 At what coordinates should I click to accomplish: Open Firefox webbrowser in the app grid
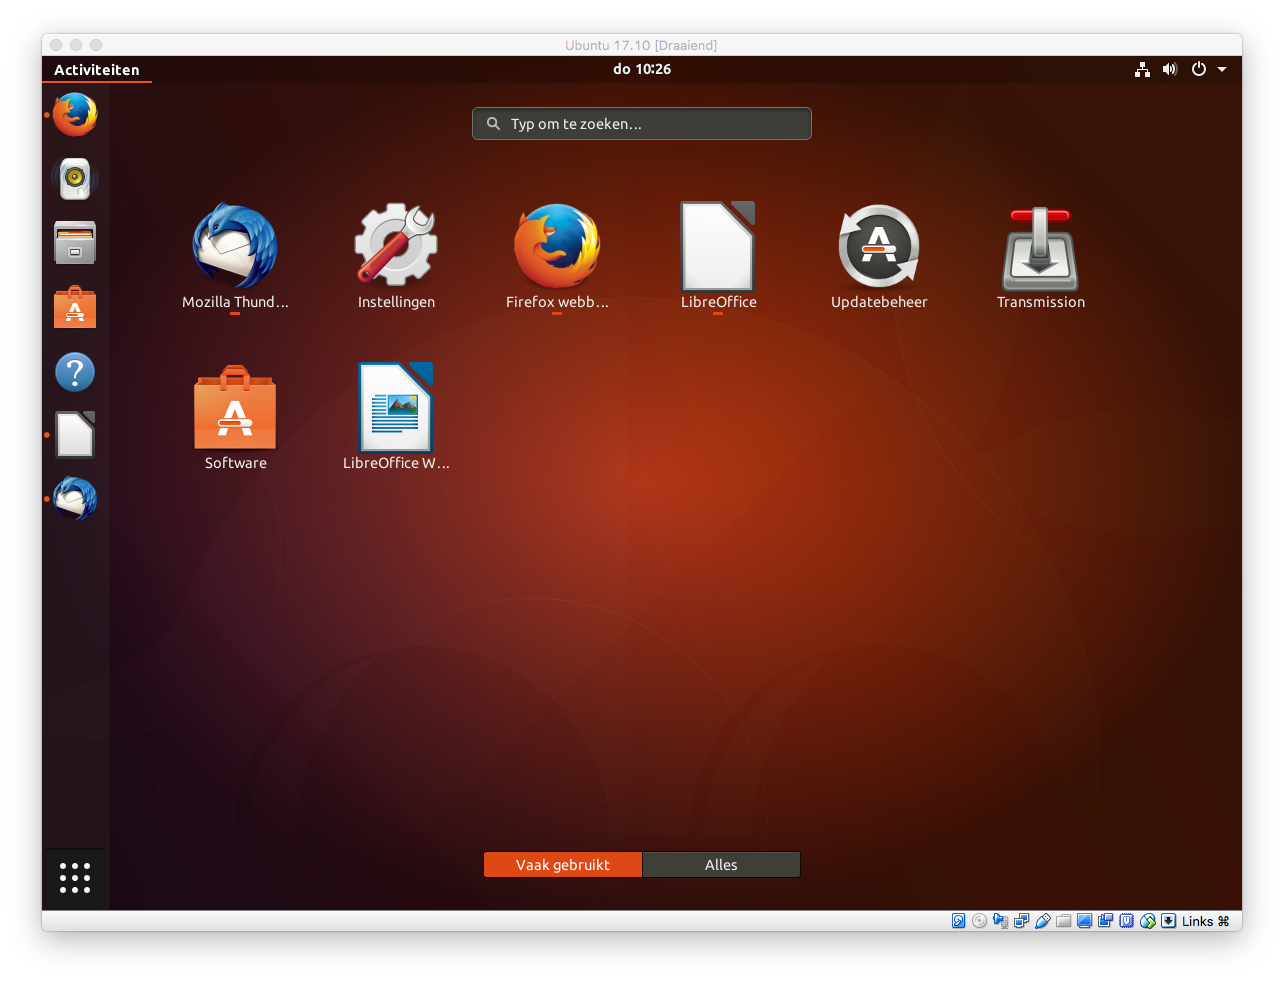pyautogui.click(x=557, y=248)
